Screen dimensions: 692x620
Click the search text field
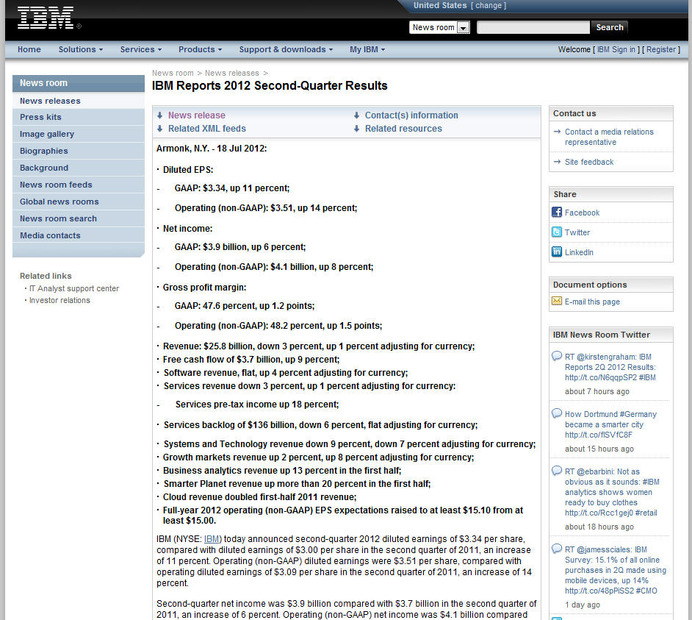[533, 27]
